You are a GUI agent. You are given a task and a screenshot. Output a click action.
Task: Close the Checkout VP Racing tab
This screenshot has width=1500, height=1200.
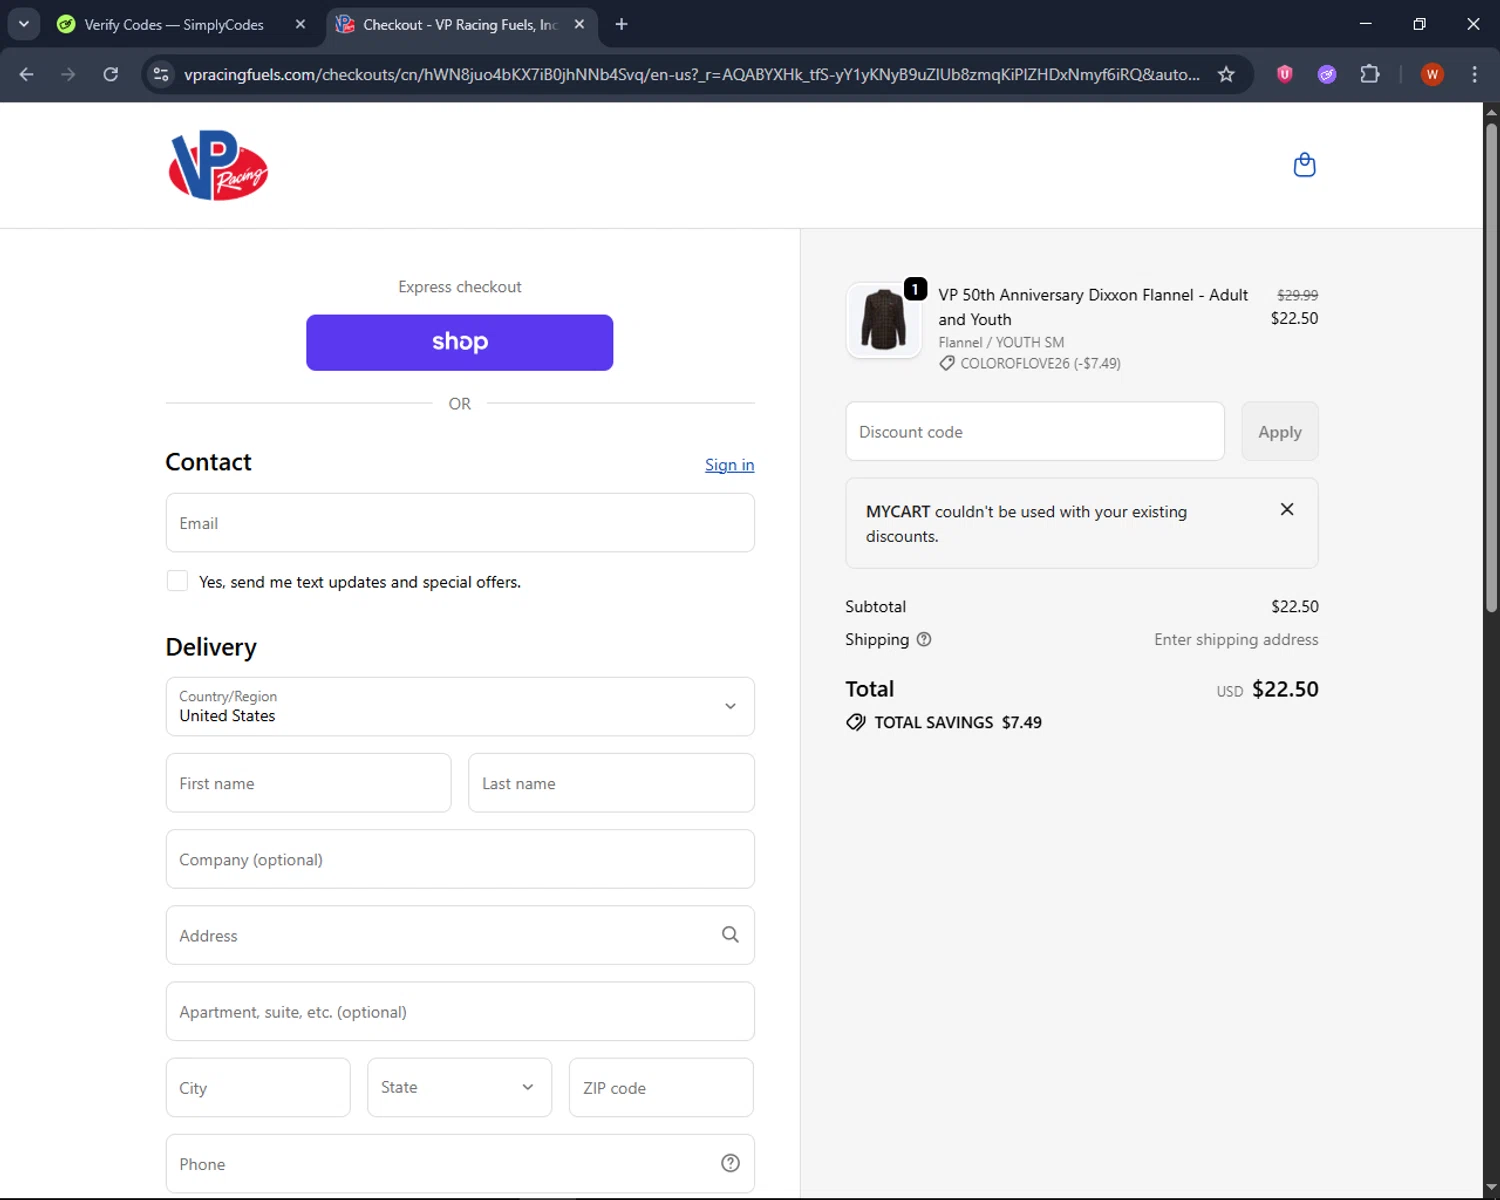(x=579, y=24)
